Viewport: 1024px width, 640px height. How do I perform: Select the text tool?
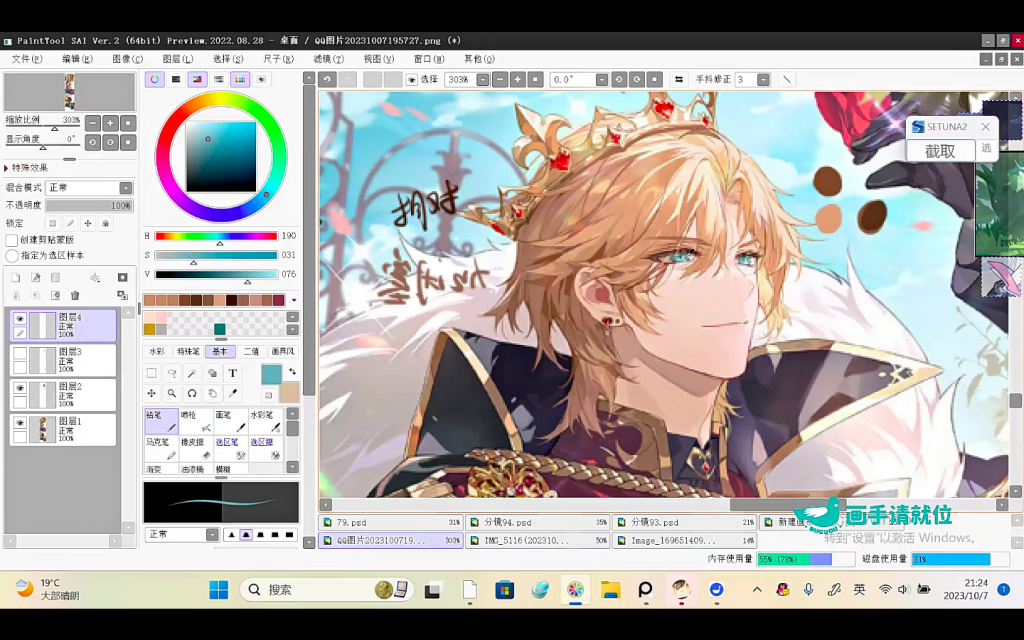(x=233, y=373)
